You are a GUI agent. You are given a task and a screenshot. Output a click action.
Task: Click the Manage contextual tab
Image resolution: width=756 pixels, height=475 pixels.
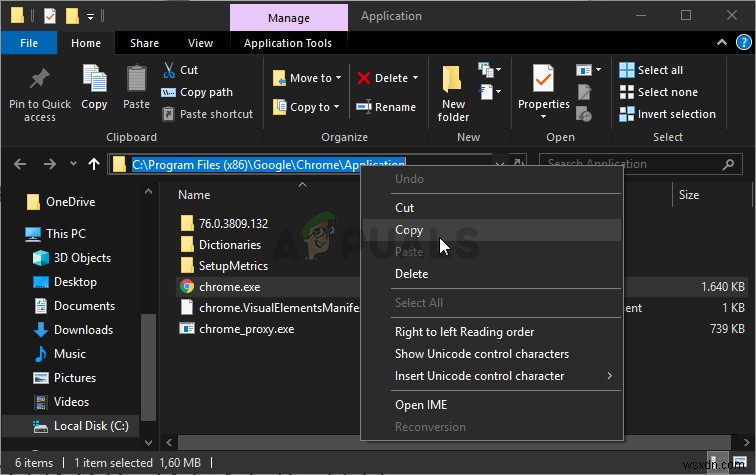(289, 18)
